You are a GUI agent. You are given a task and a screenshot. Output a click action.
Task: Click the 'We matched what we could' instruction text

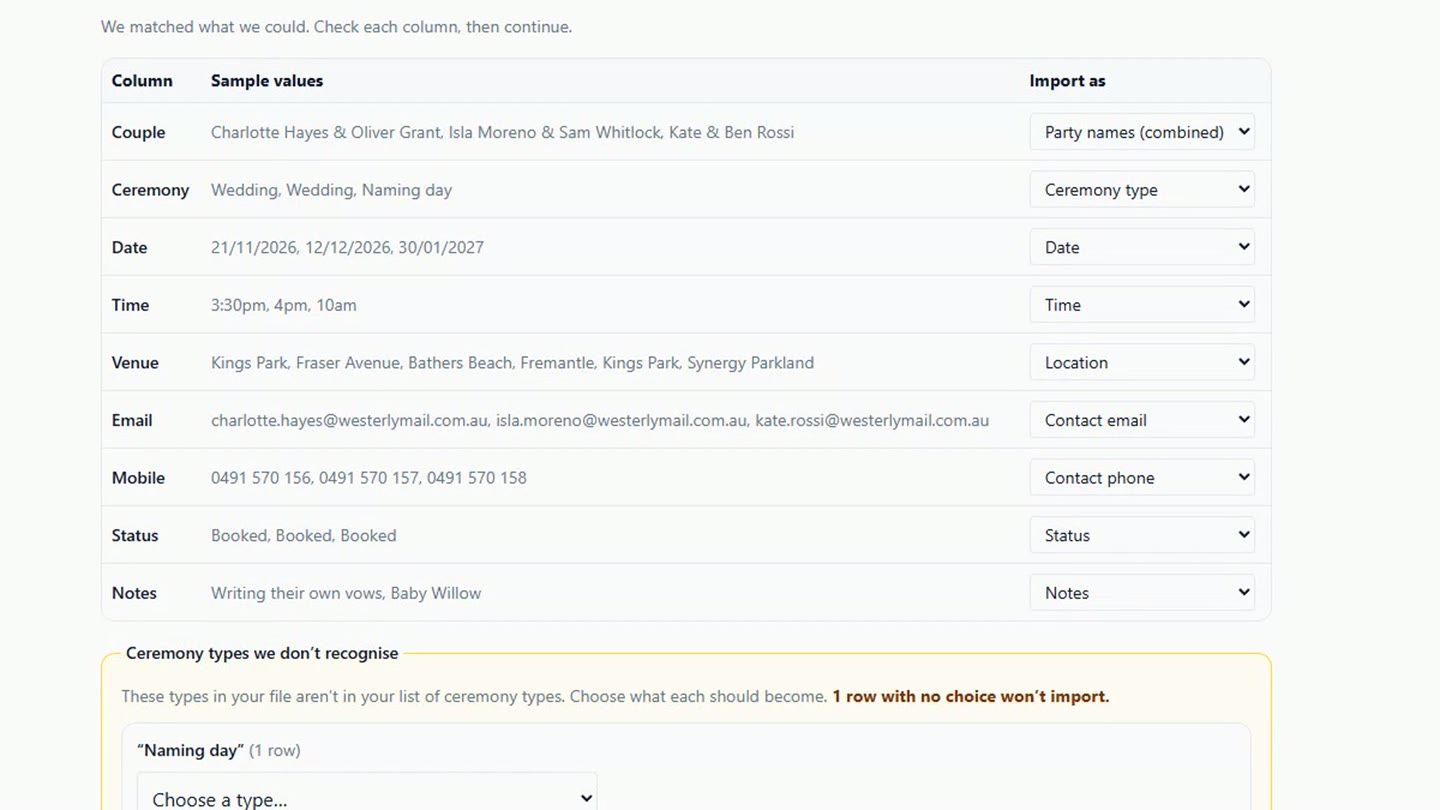tap(336, 27)
